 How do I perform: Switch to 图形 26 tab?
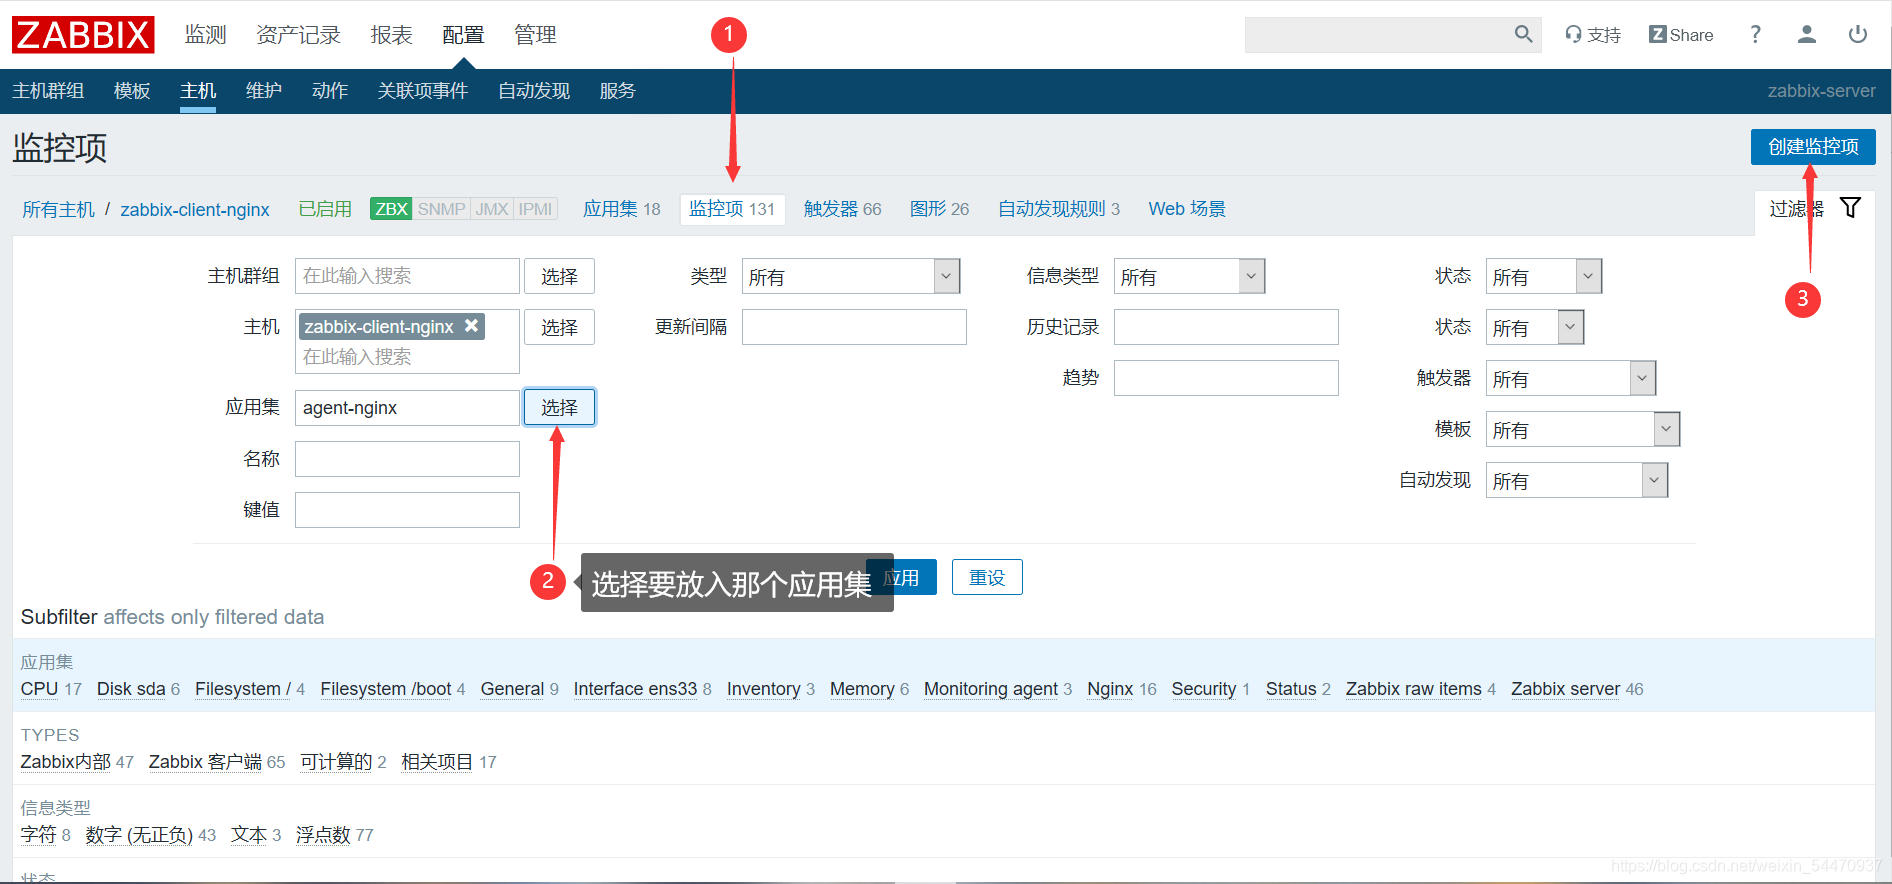[939, 209]
